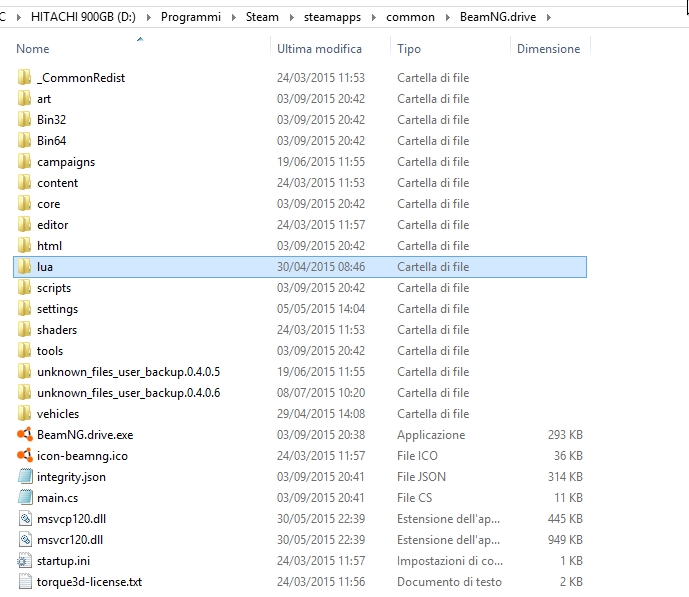The width and height of the screenshot is (689, 597).
Task: Select the icon-beamng.ico file name
Action: point(82,456)
